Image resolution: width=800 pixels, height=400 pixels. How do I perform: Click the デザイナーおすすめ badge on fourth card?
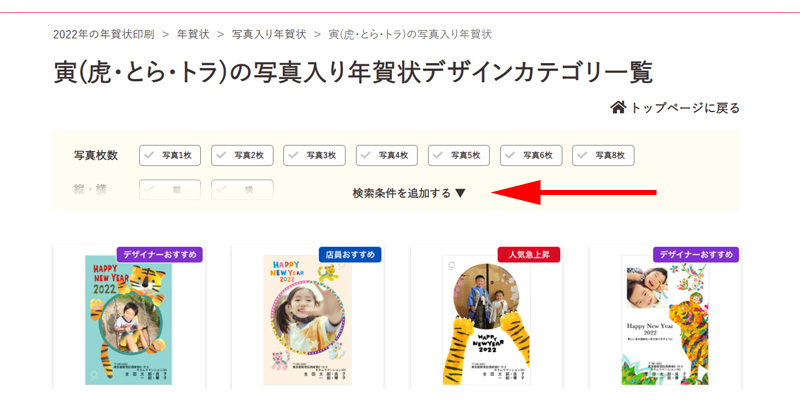coord(696,255)
